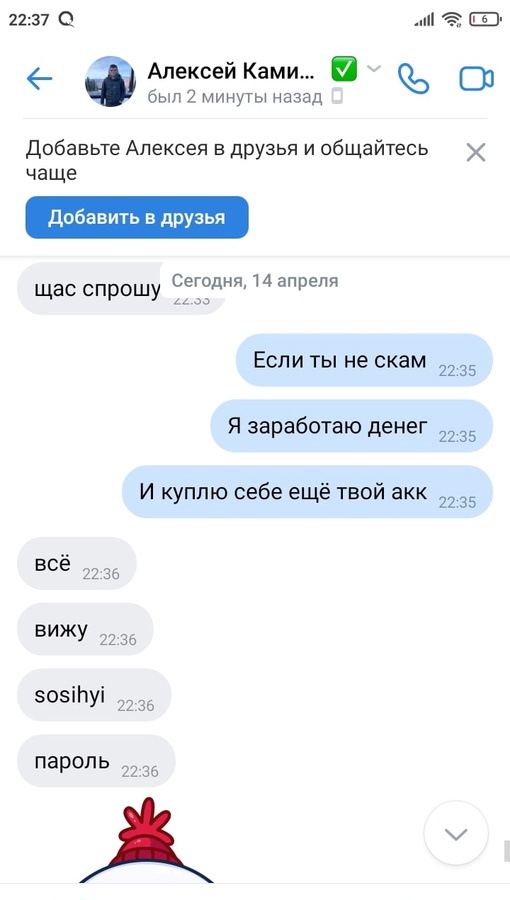Tap the green verified checkmark icon

point(344,69)
